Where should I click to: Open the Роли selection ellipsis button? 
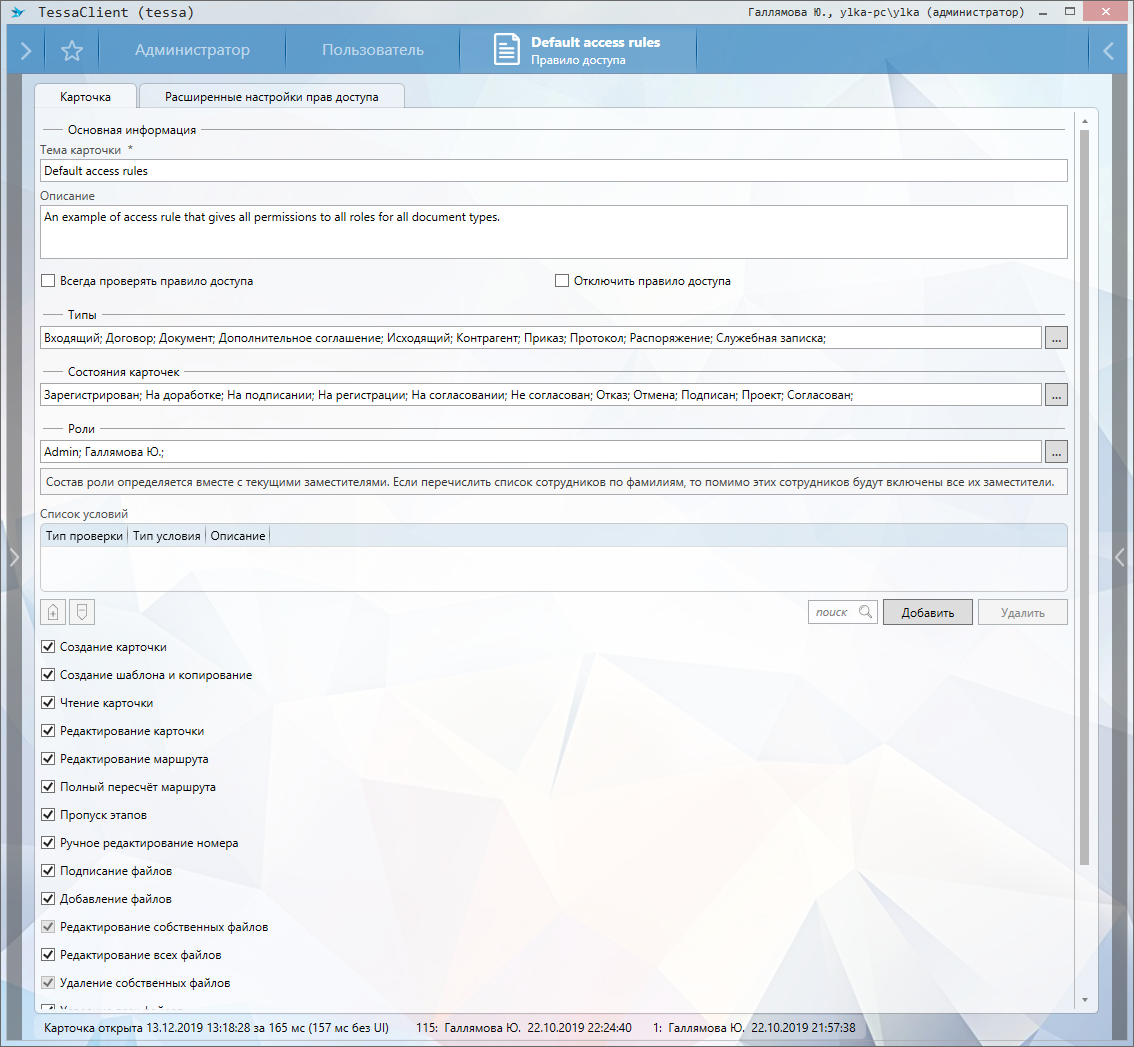[x=1056, y=452]
